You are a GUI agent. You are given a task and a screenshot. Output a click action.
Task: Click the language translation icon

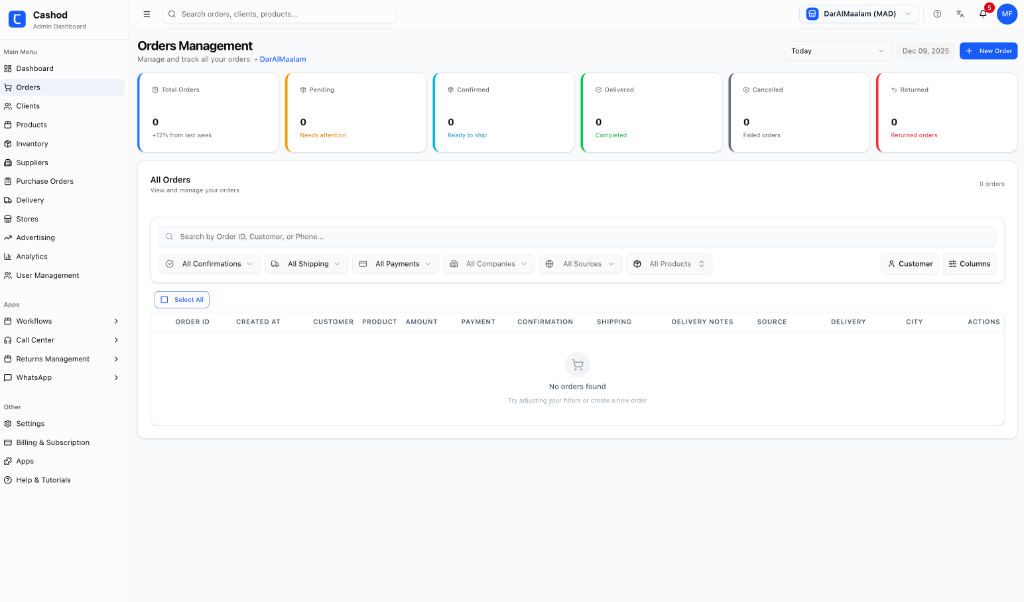pos(960,15)
